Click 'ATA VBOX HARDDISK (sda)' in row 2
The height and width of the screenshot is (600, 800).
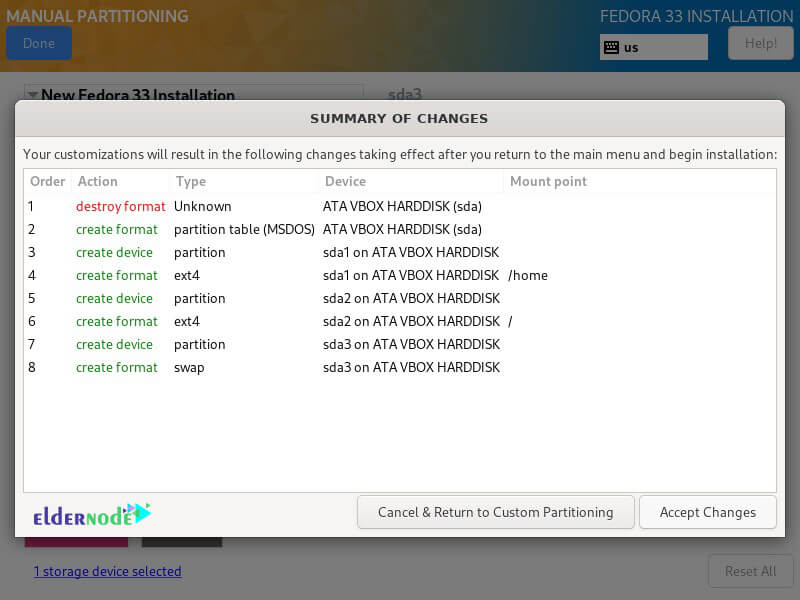point(402,230)
